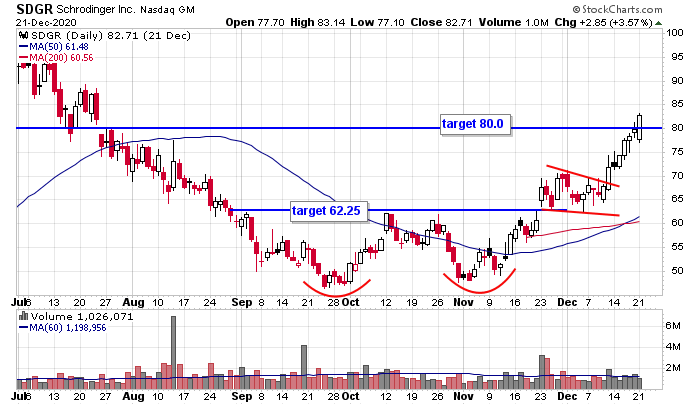Click the Close 82.71 value
This screenshot has width=700, height=405.
tap(441, 22)
